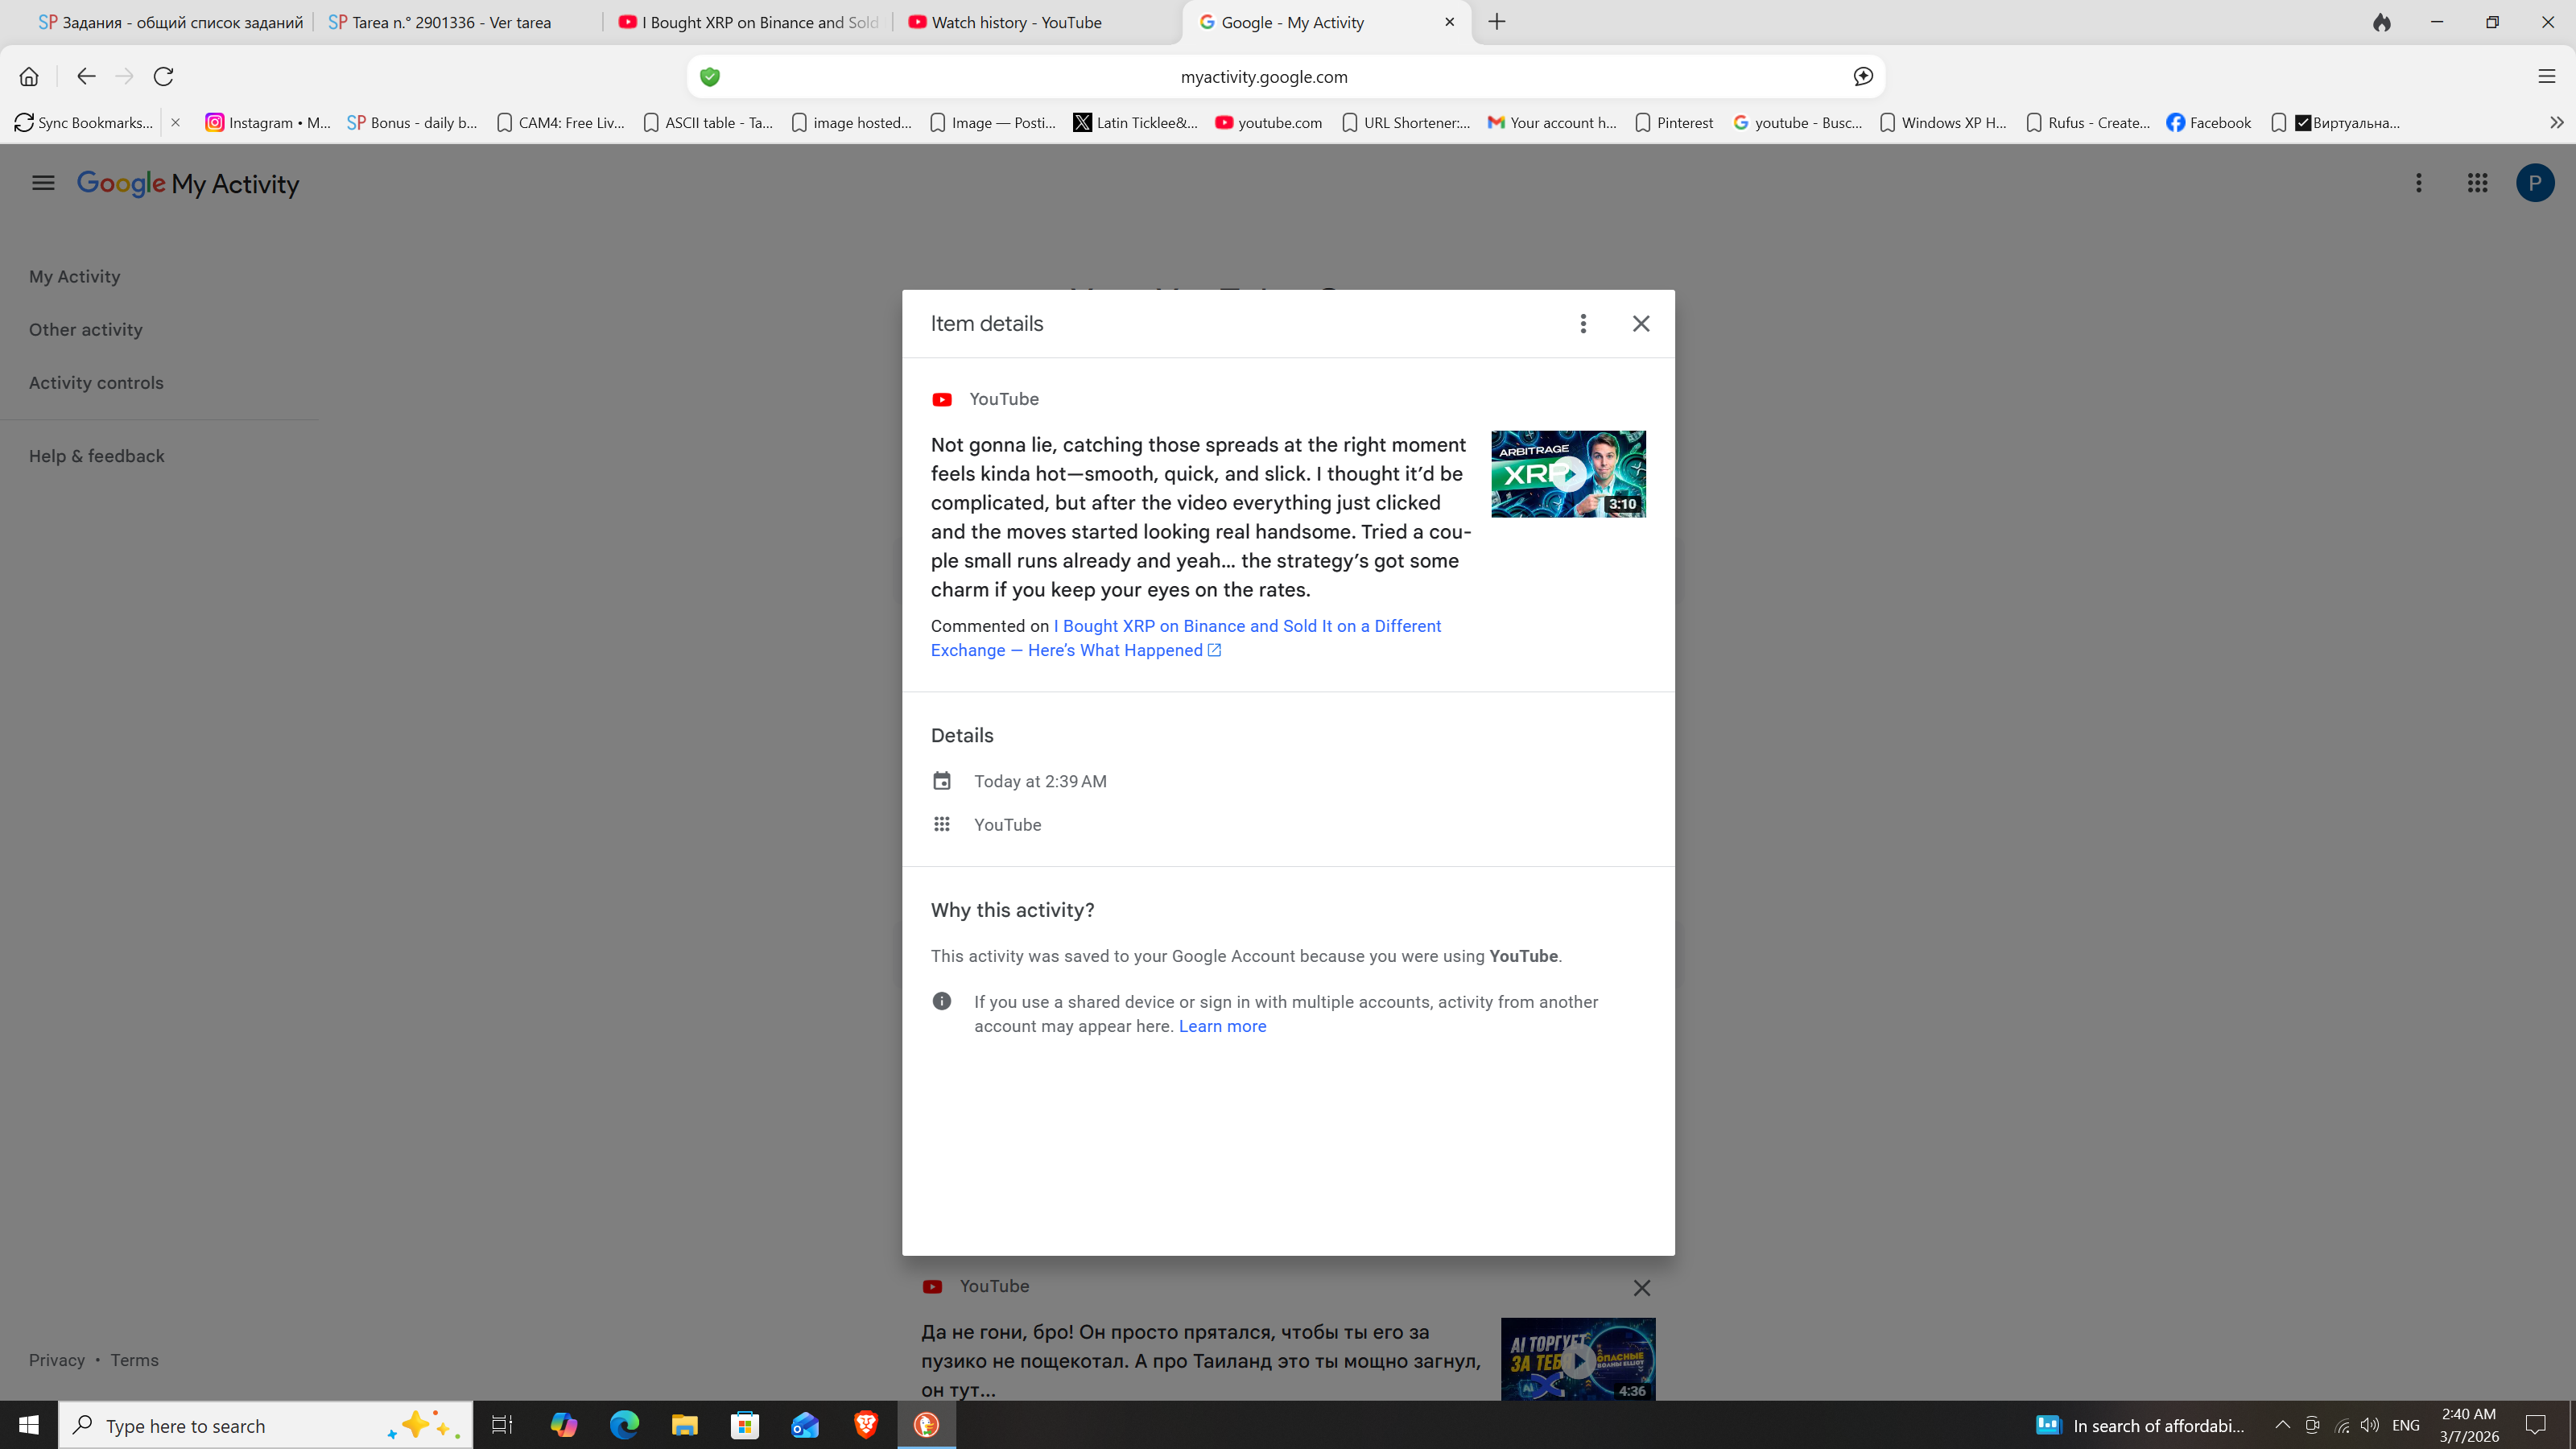The width and height of the screenshot is (2576, 1449).
Task: Open the browser hamburger menu
Action: click(x=2546, y=76)
